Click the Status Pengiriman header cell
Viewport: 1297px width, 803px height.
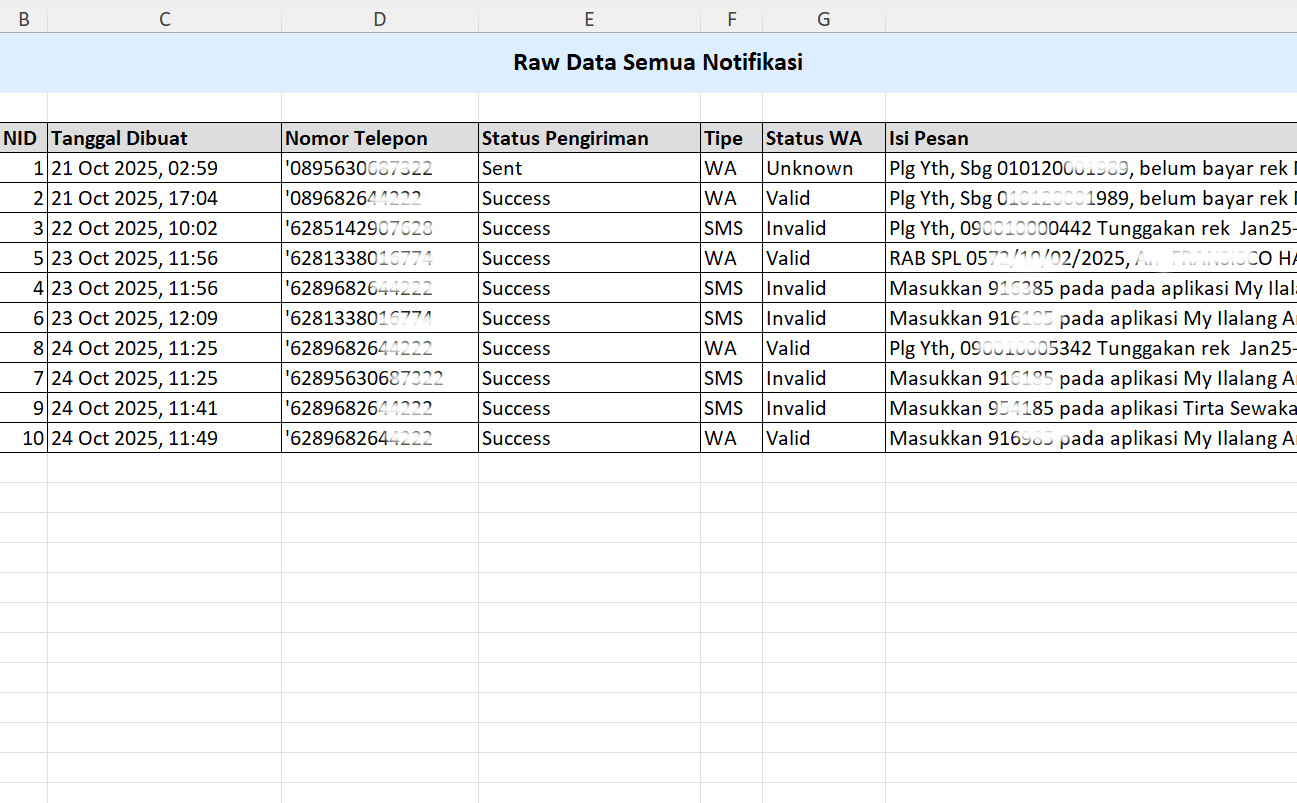point(589,138)
